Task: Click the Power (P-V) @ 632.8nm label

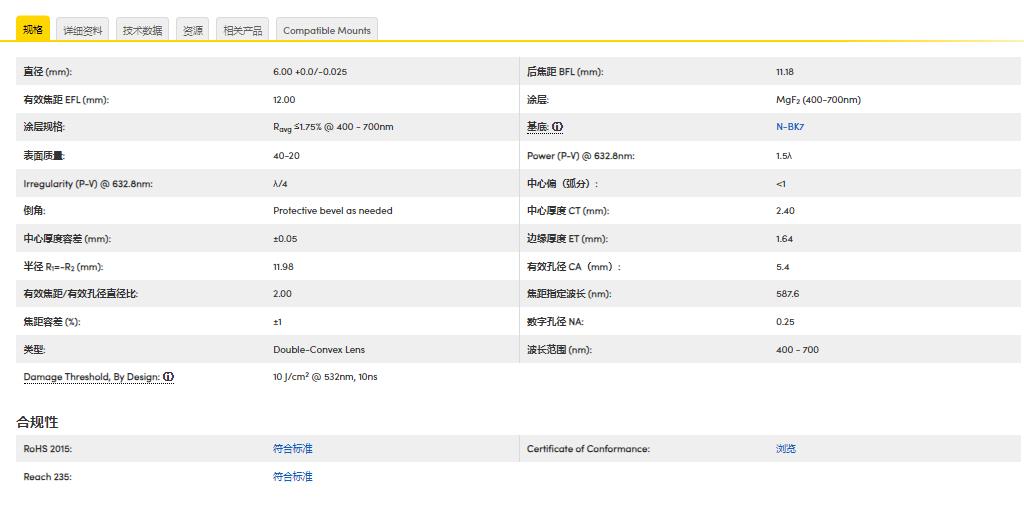Action: pos(581,155)
